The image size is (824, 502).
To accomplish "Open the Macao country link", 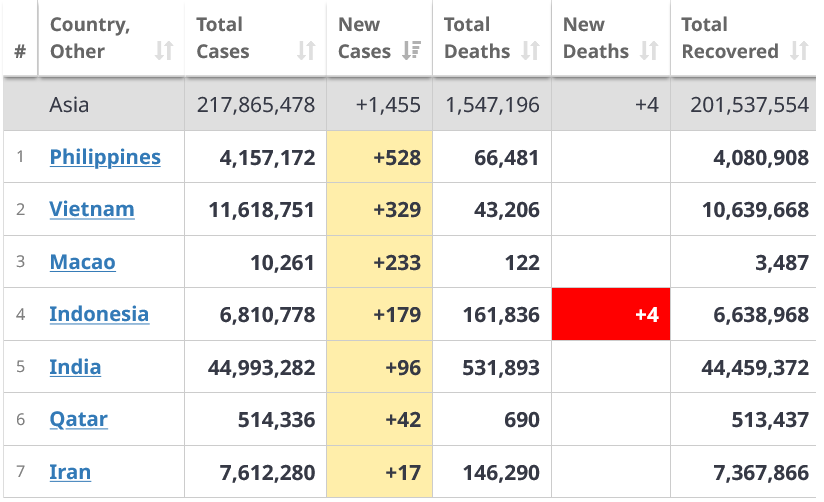I will (x=82, y=262).
